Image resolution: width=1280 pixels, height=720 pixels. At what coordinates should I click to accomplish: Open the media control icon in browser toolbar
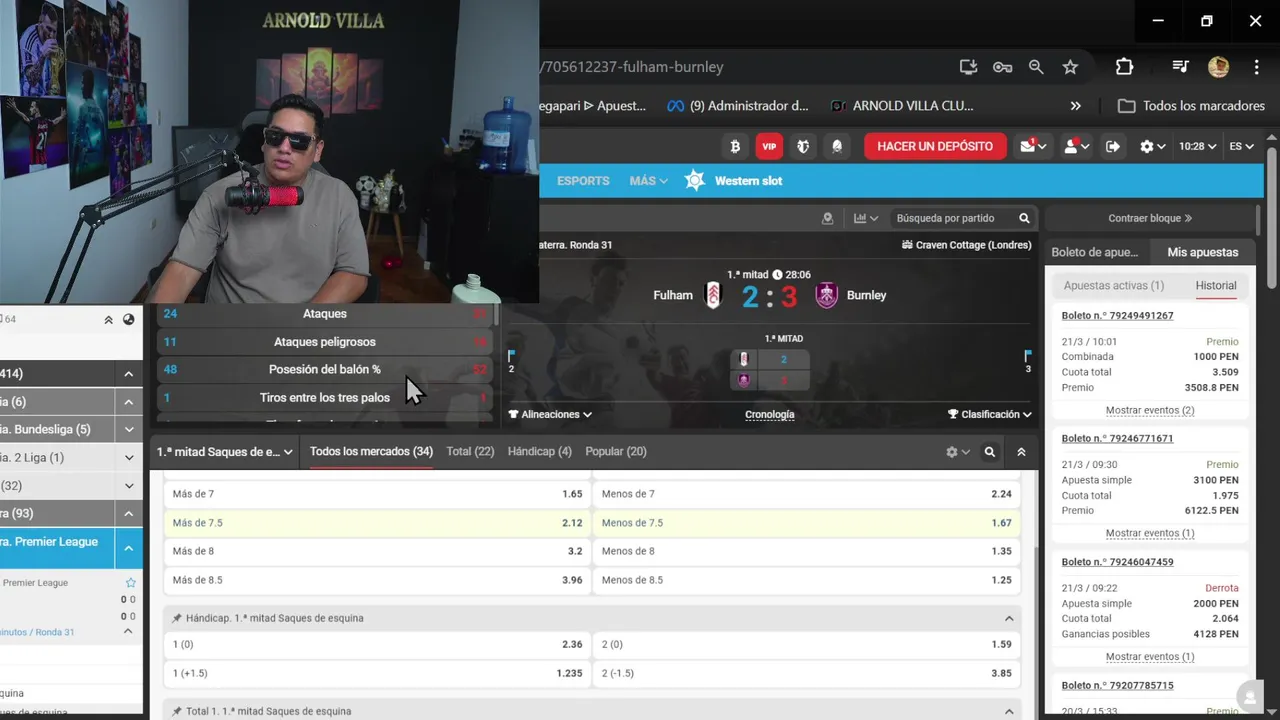1181,67
